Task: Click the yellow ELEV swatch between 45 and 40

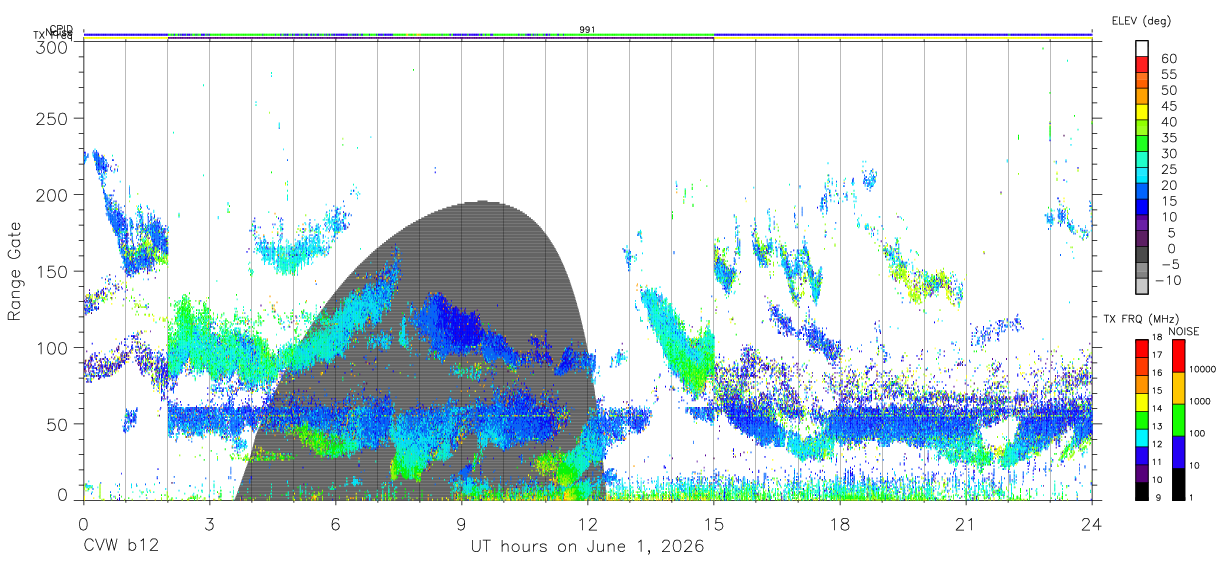Action: pyautogui.click(x=1142, y=113)
